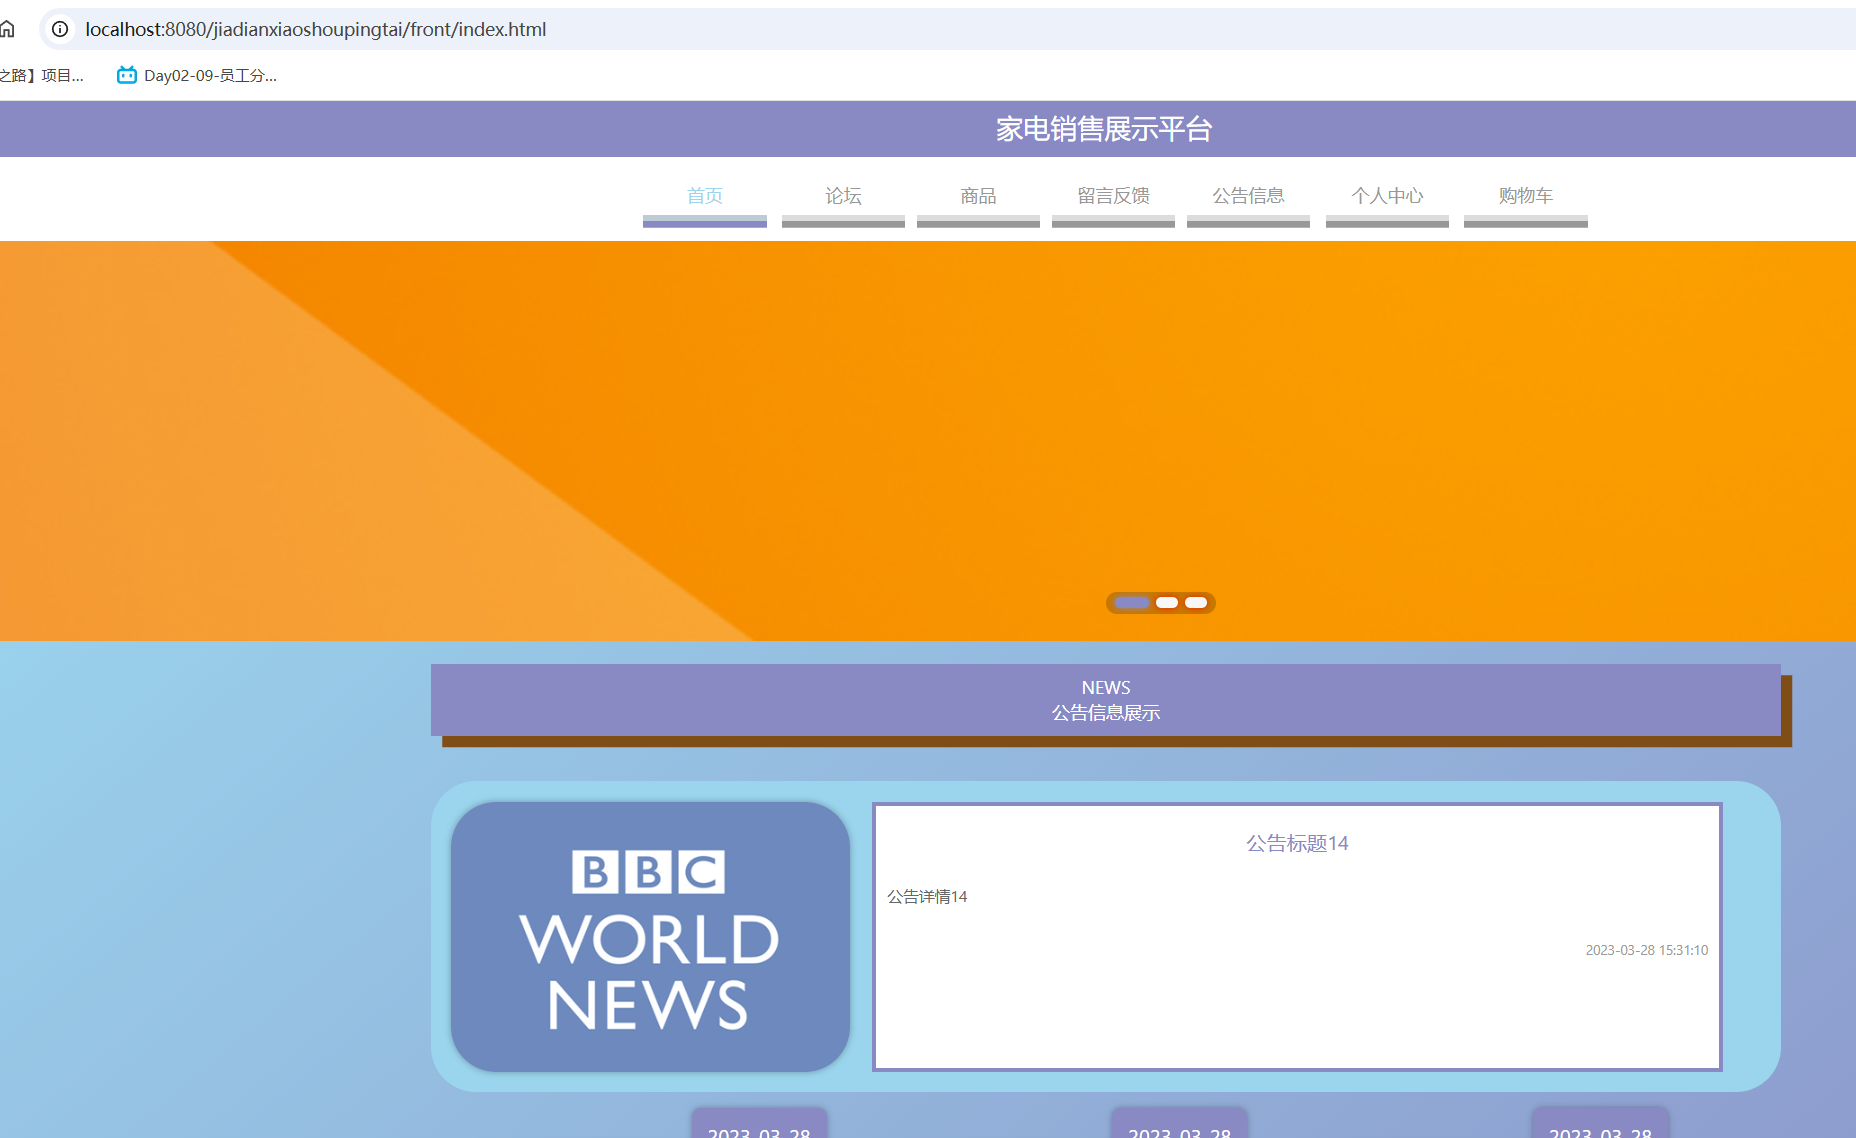The height and width of the screenshot is (1138, 1856).
Task: Select the first carousel indicator dot
Action: coord(1132,602)
